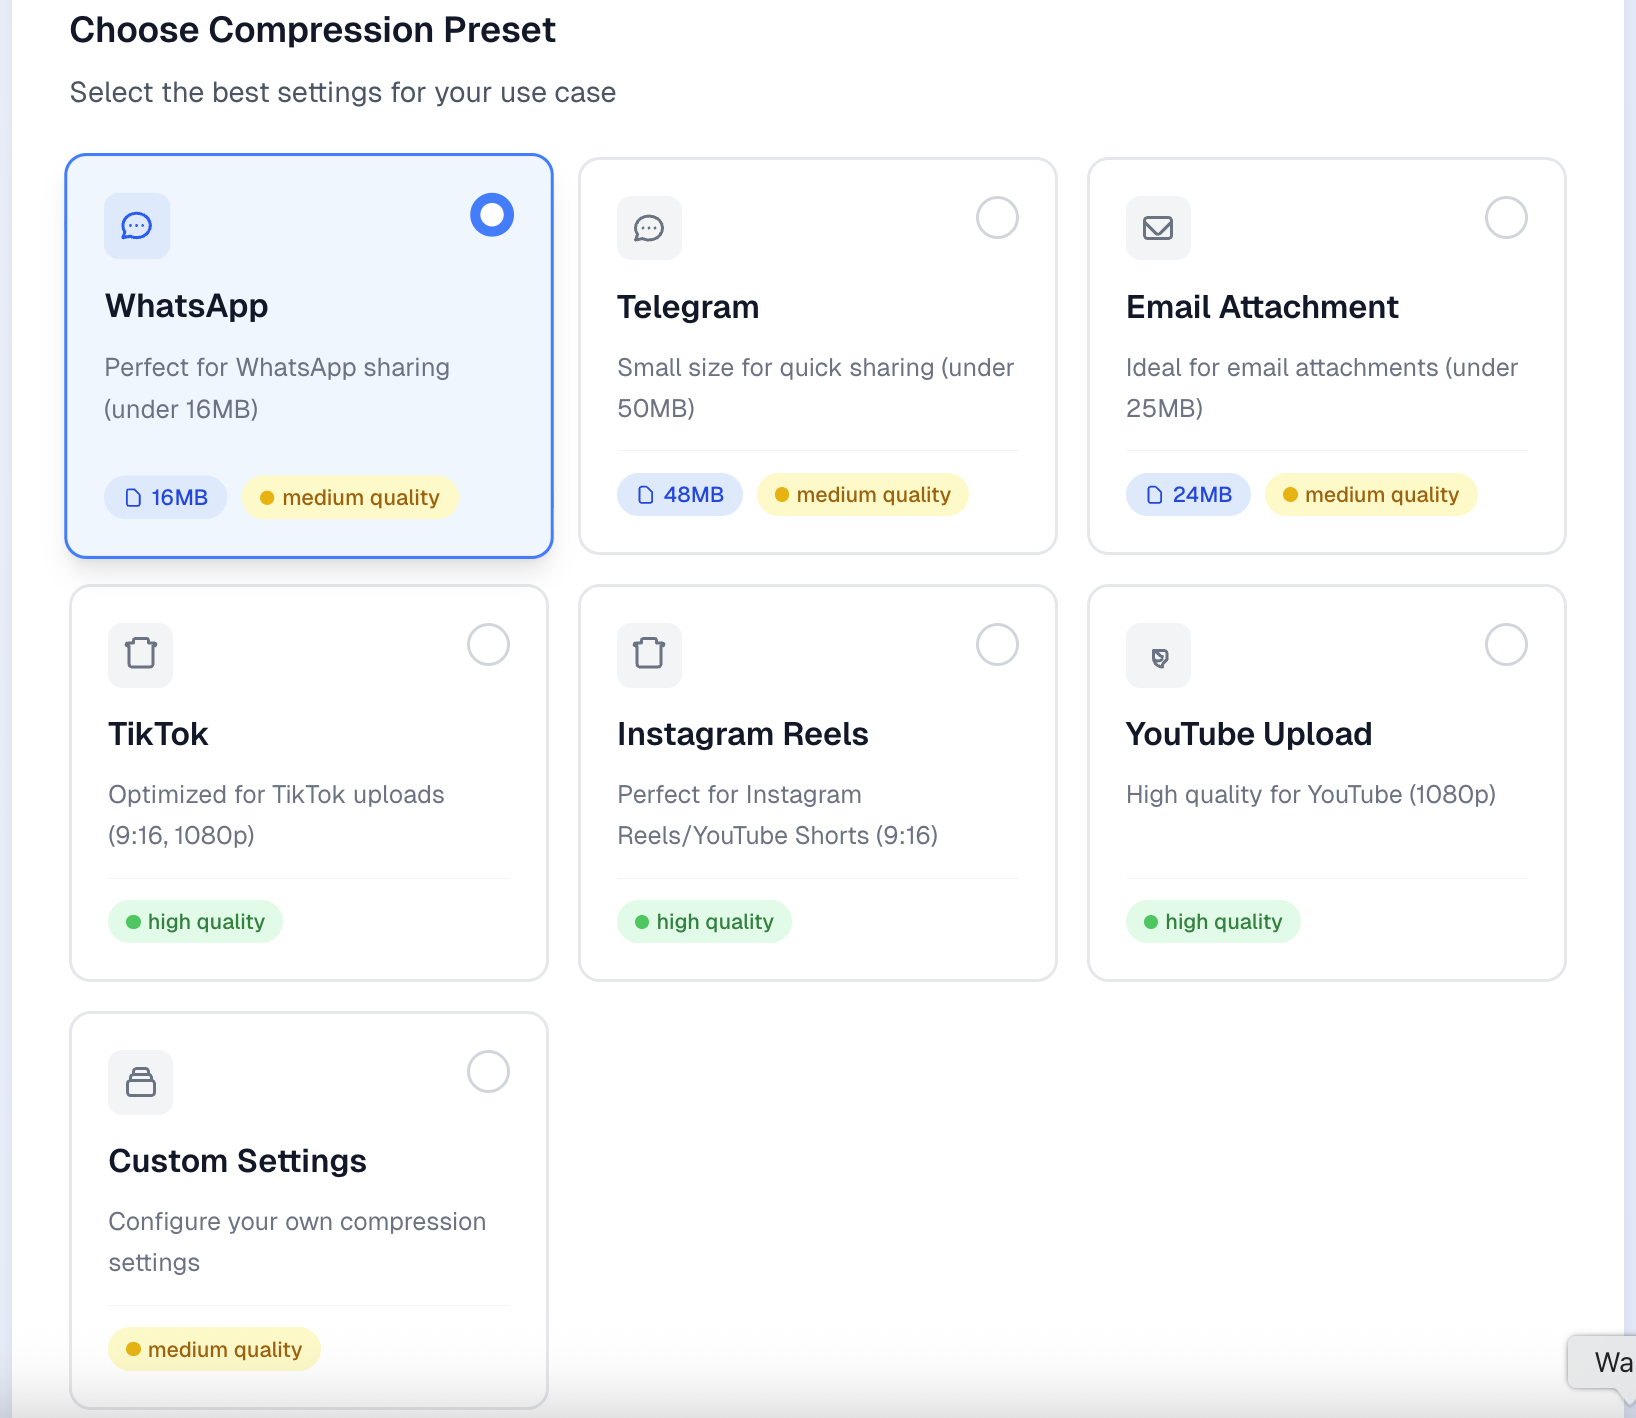Select the YouTube Upload radio button
Image resolution: width=1636 pixels, height=1418 pixels.
click(1506, 644)
